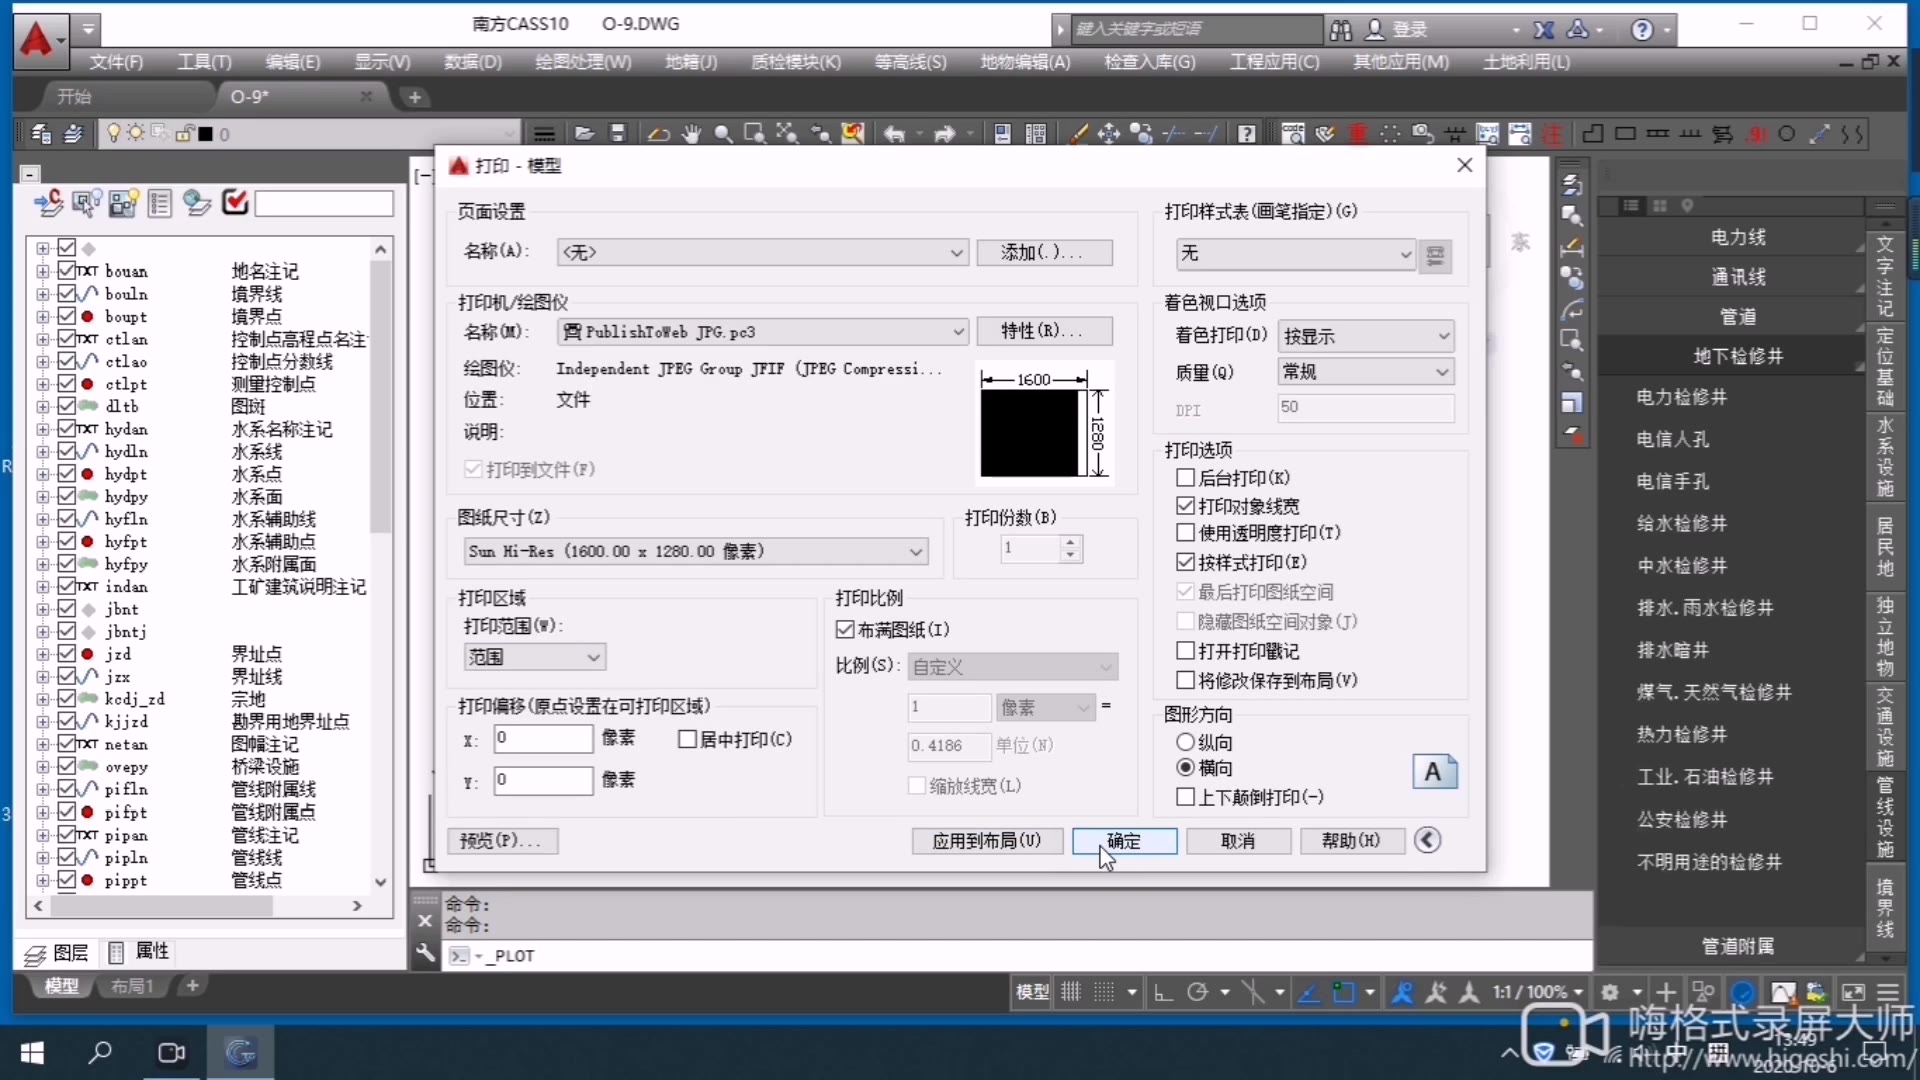Toggle ortho mode icon in status bar
The image size is (1920, 1080).
point(1163,992)
